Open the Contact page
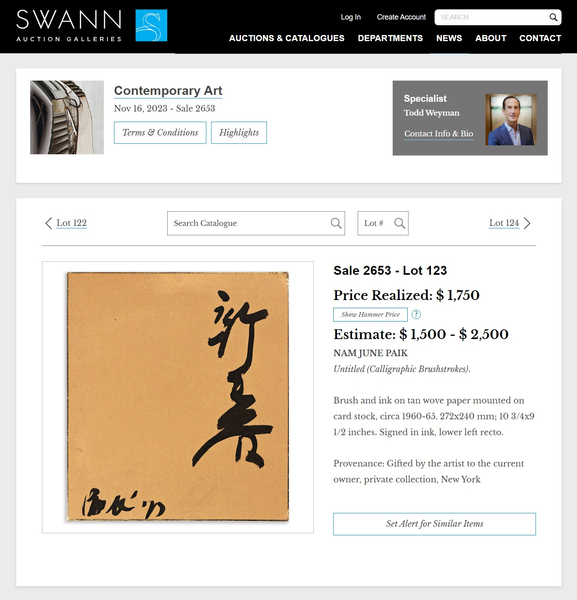 click(540, 38)
